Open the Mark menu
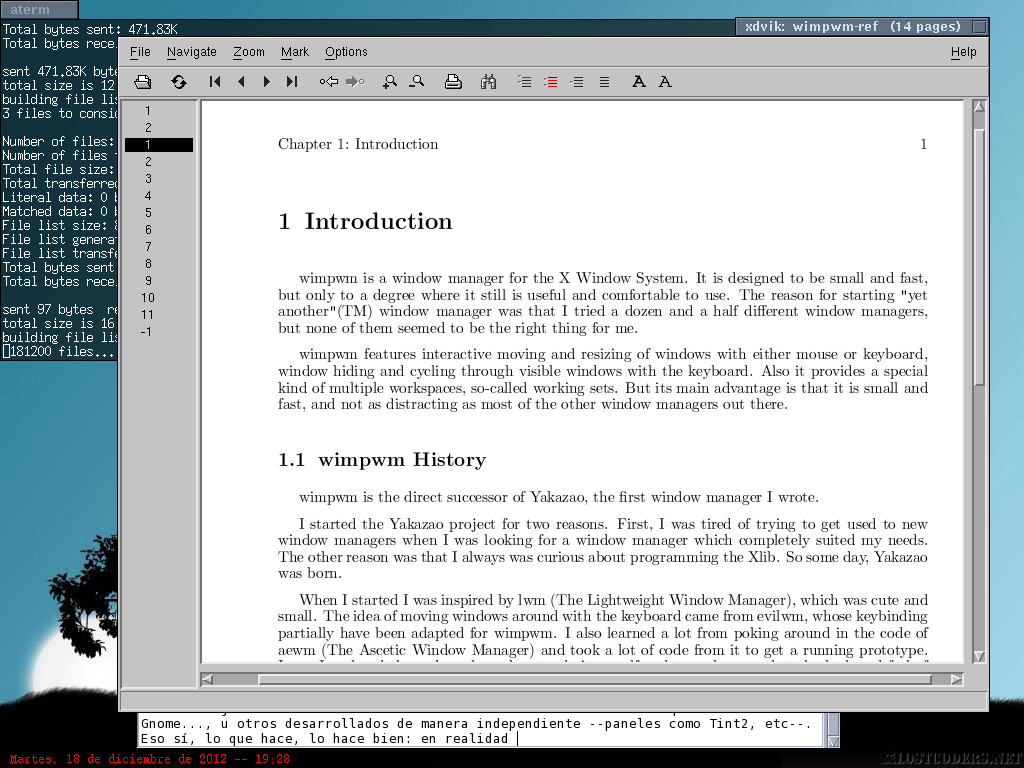The height and width of the screenshot is (768, 1024). coord(295,52)
